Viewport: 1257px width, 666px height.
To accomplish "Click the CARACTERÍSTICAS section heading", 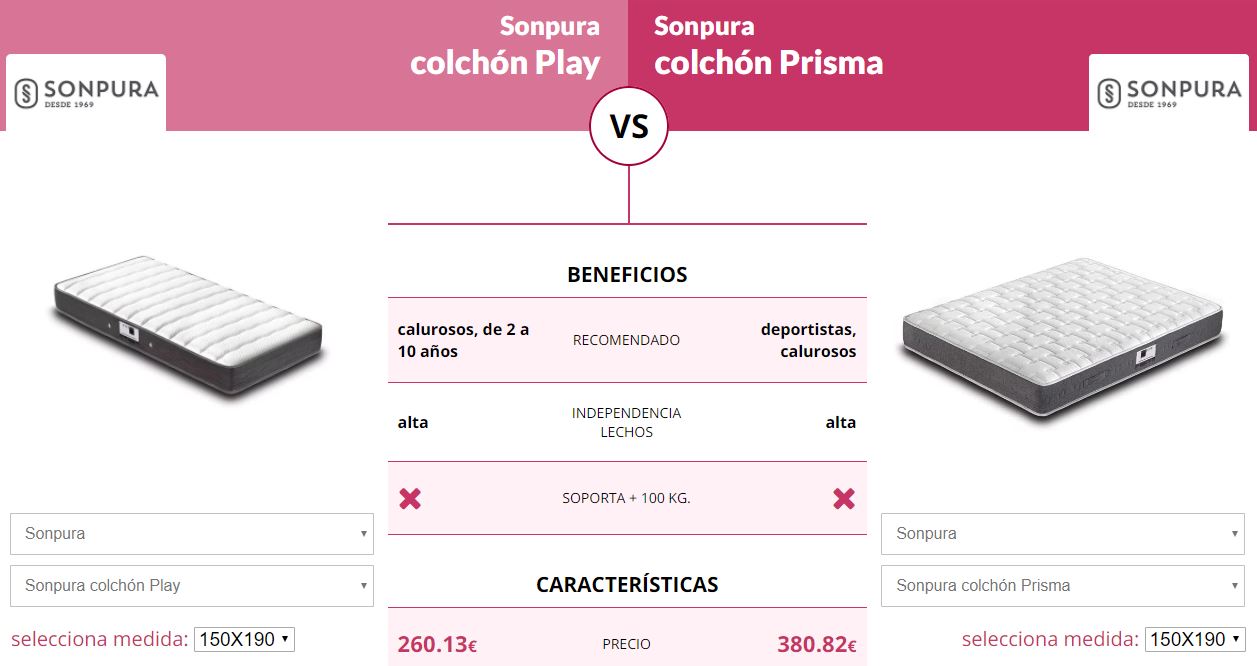I will point(627,585).
